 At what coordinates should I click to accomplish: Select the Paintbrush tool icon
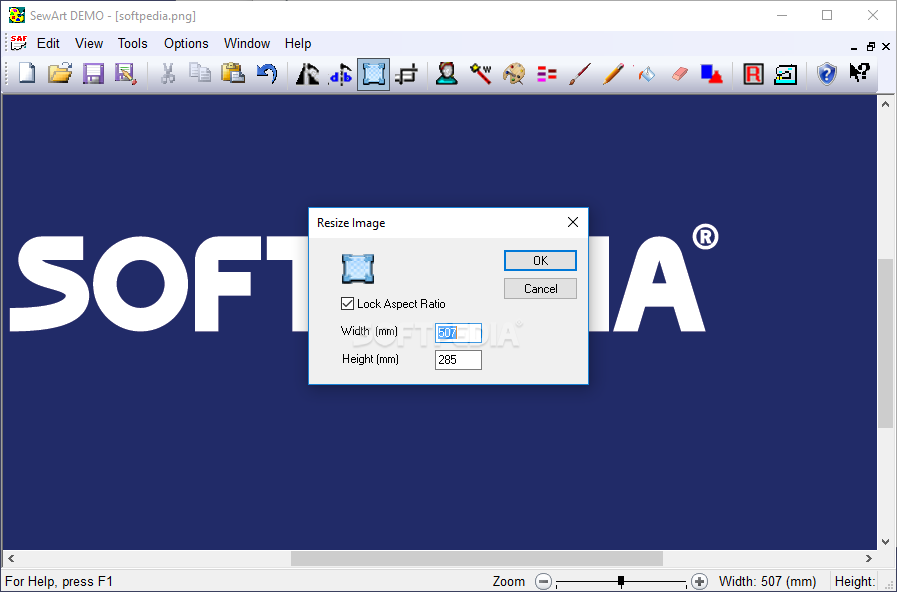(580, 74)
